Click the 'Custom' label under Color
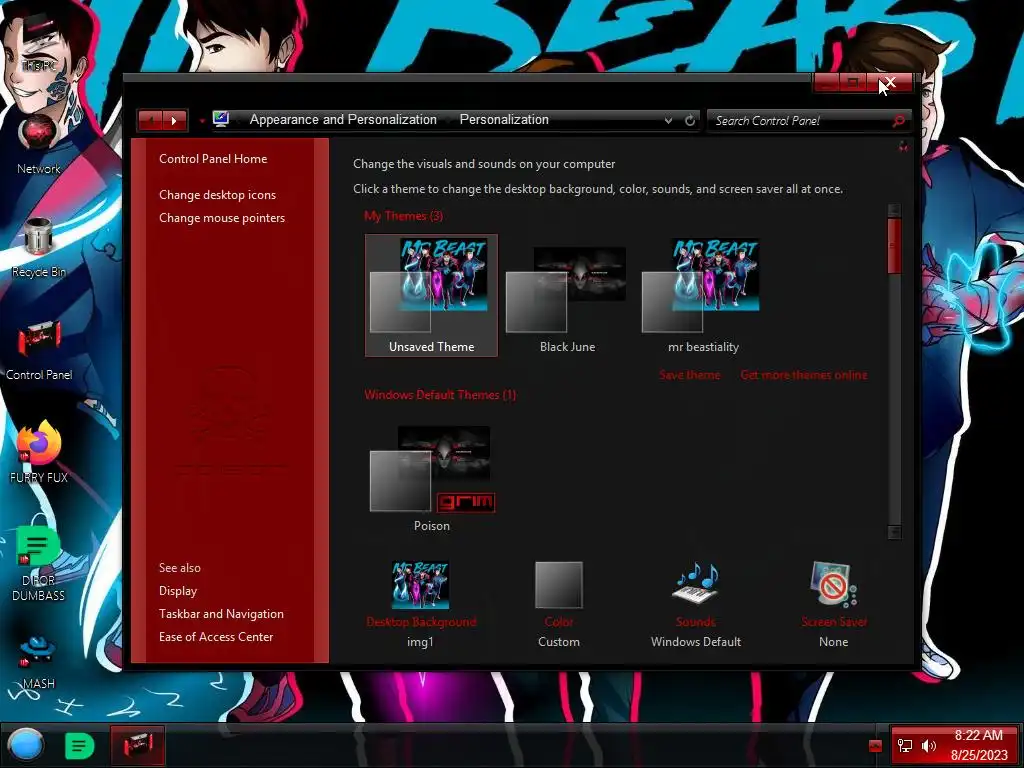 [558, 642]
